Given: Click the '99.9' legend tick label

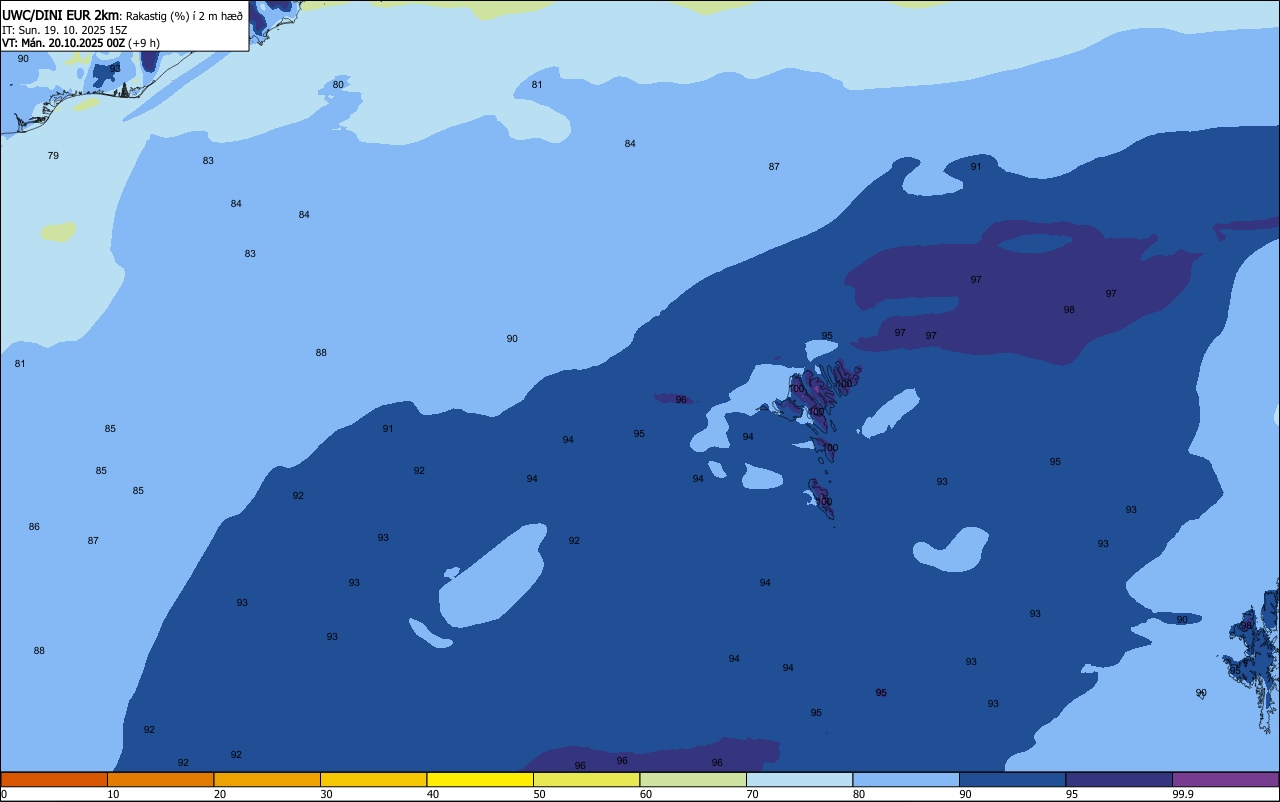Looking at the screenshot, I should coord(1183,794).
